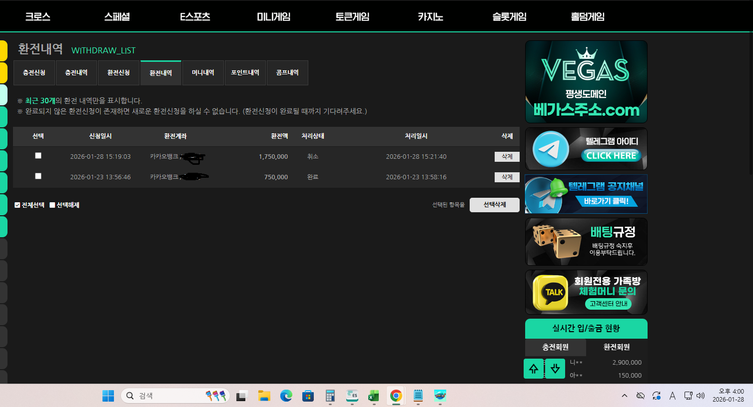Click the green up arrow scroll button
The image size is (753, 407).
pyautogui.click(x=534, y=369)
